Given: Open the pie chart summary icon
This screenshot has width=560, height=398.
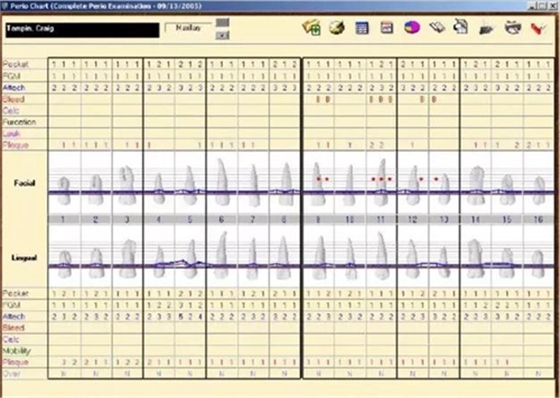Looking at the screenshot, I should [x=412, y=27].
